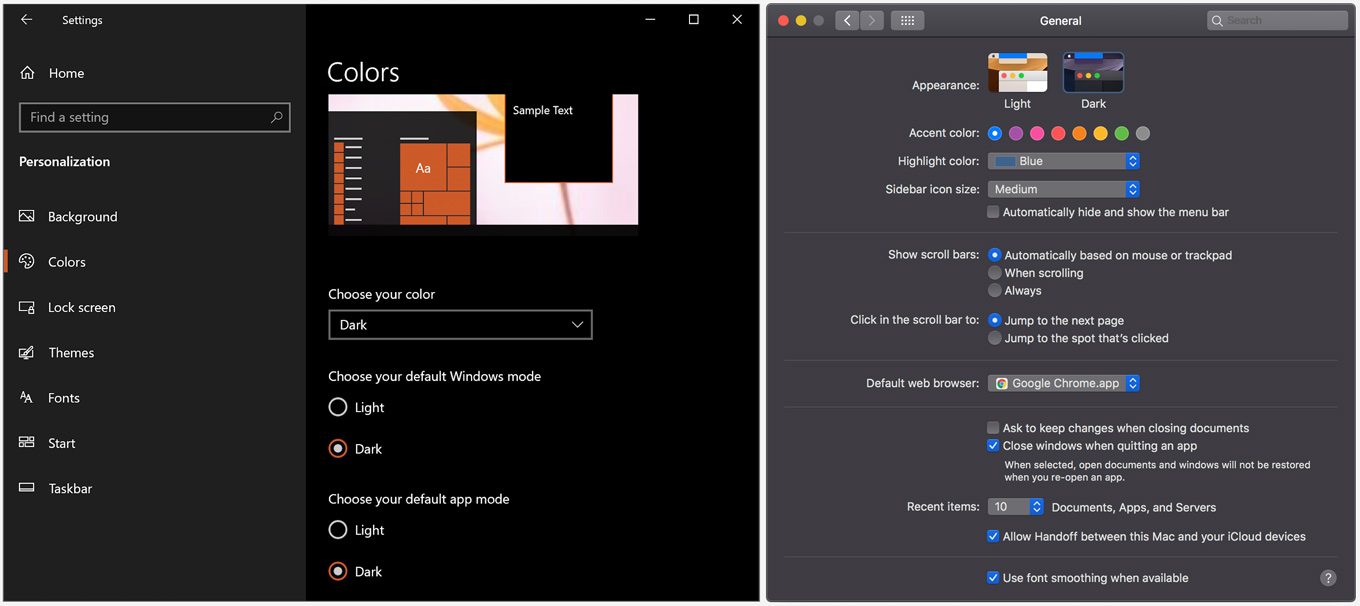Select Lock screen from the Personalization menu
This screenshot has width=1360, height=606.
(82, 307)
